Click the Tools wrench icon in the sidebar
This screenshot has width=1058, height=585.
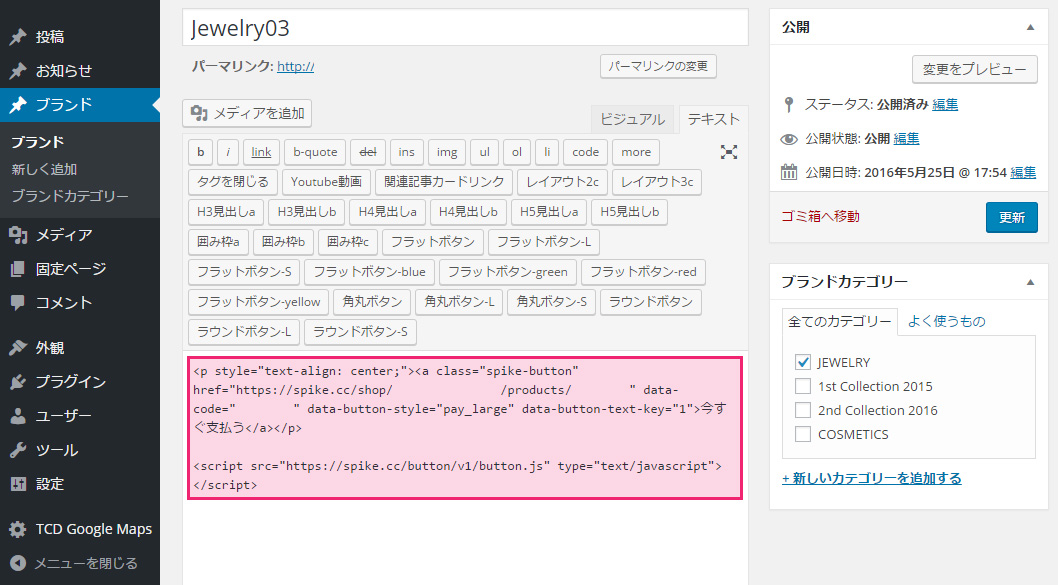click(x=18, y=450)
